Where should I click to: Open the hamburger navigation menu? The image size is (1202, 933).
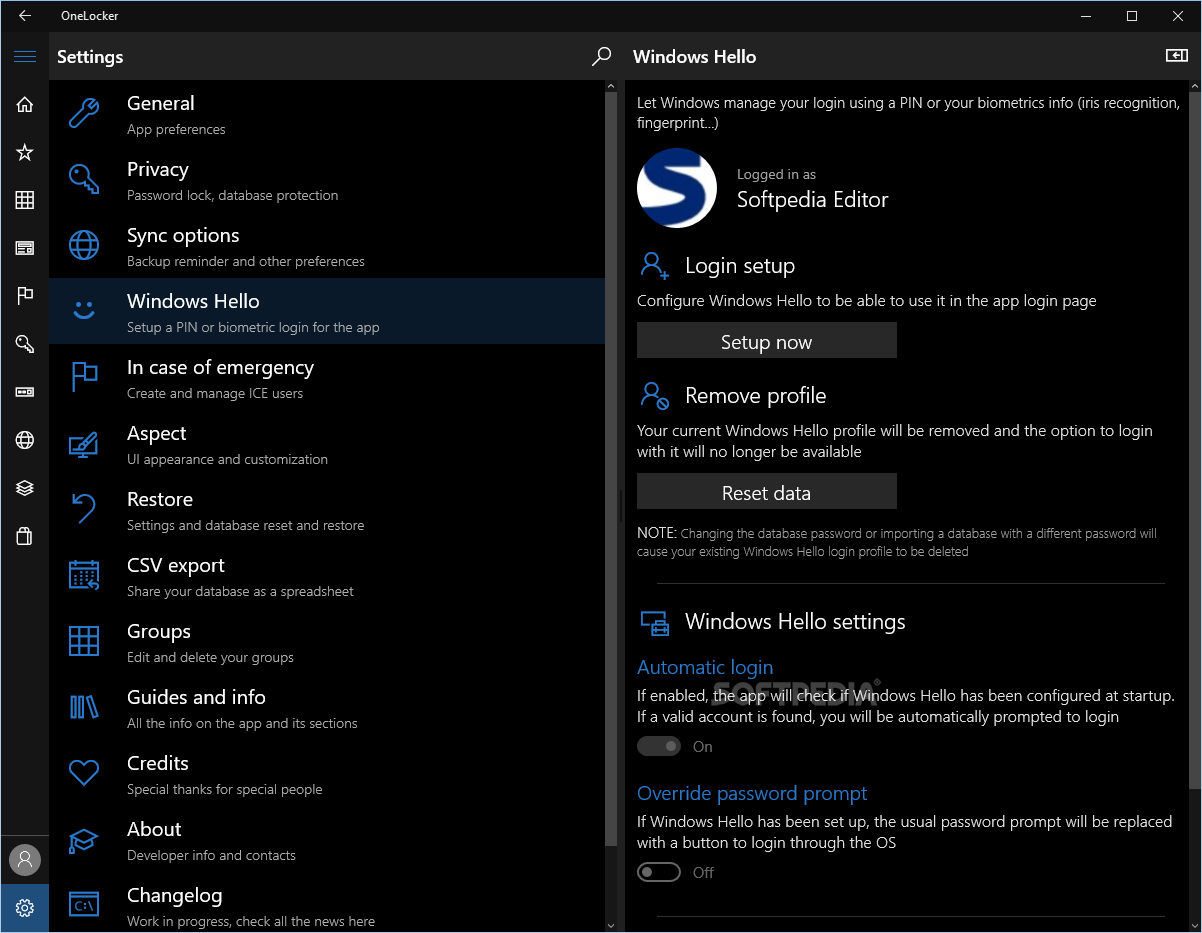coord(25,57)
